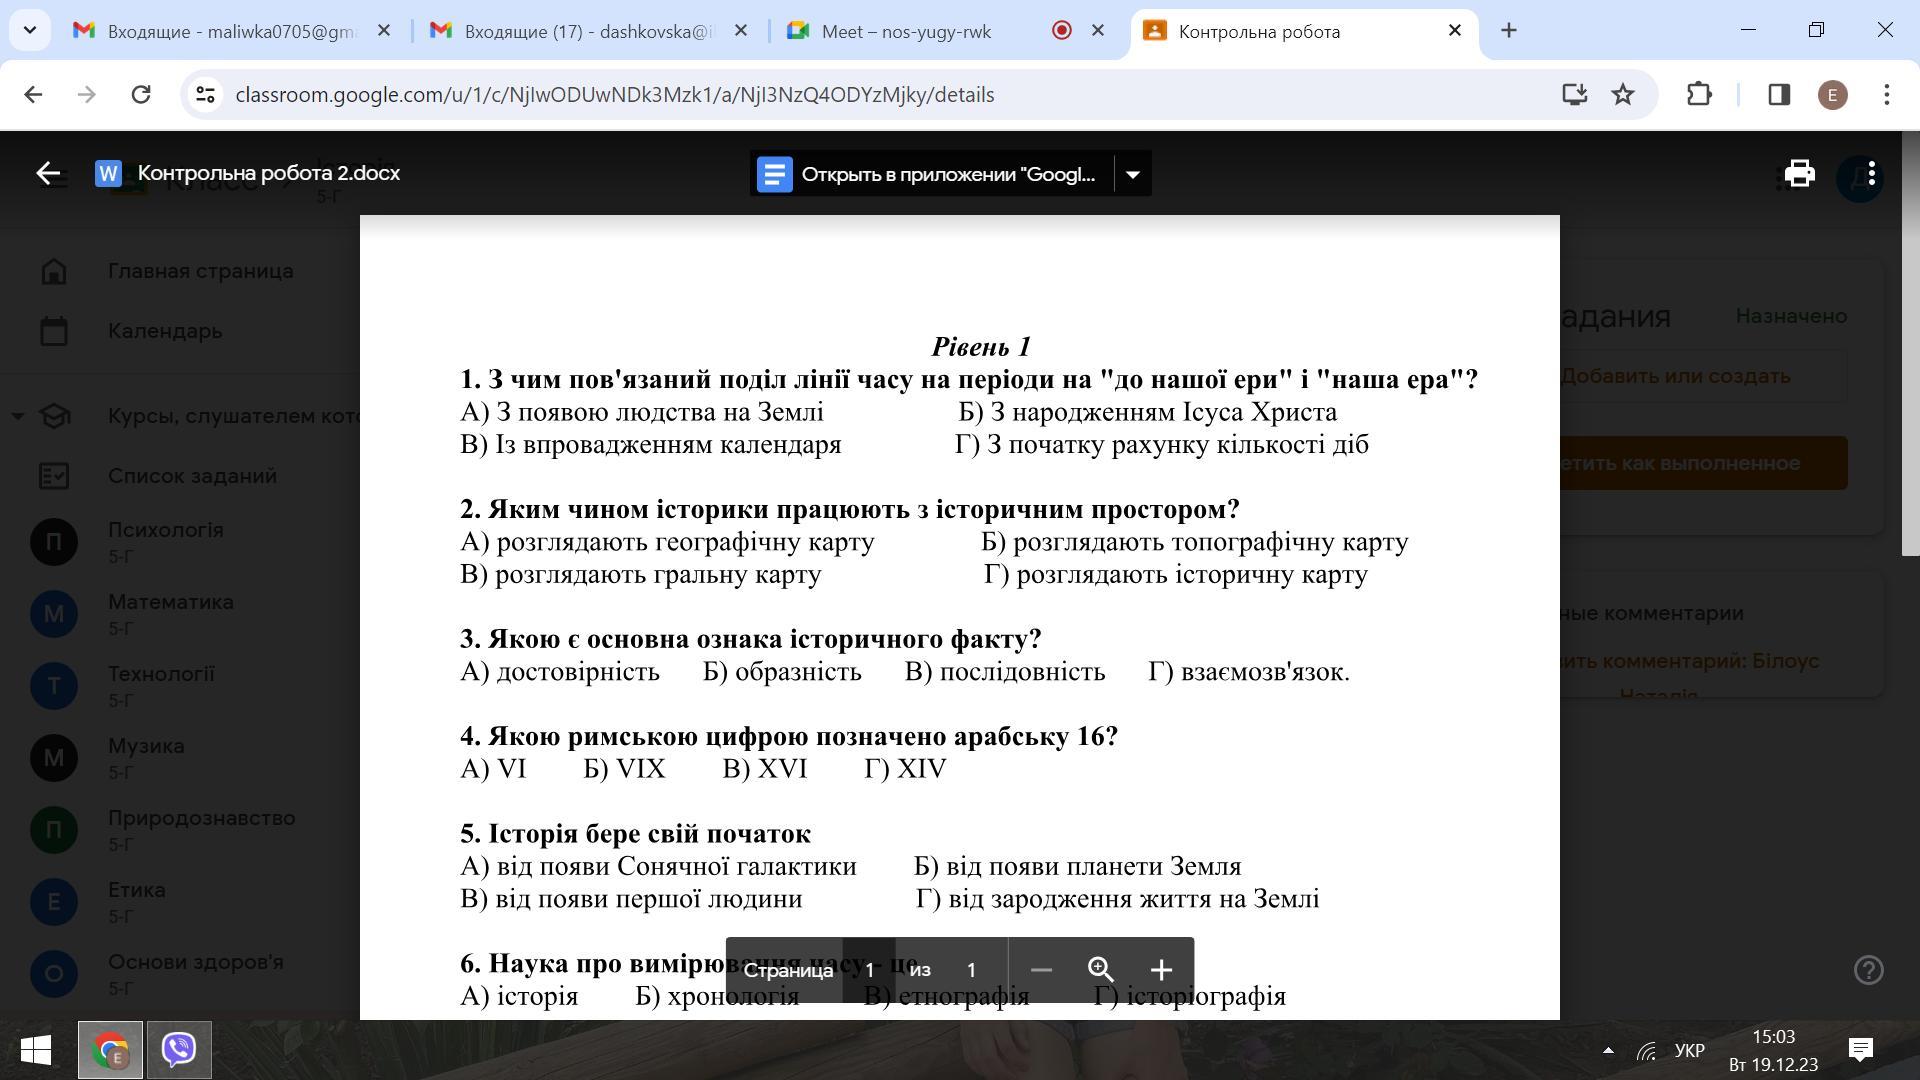Toggle the browser side panel icon

point(1779,94)
